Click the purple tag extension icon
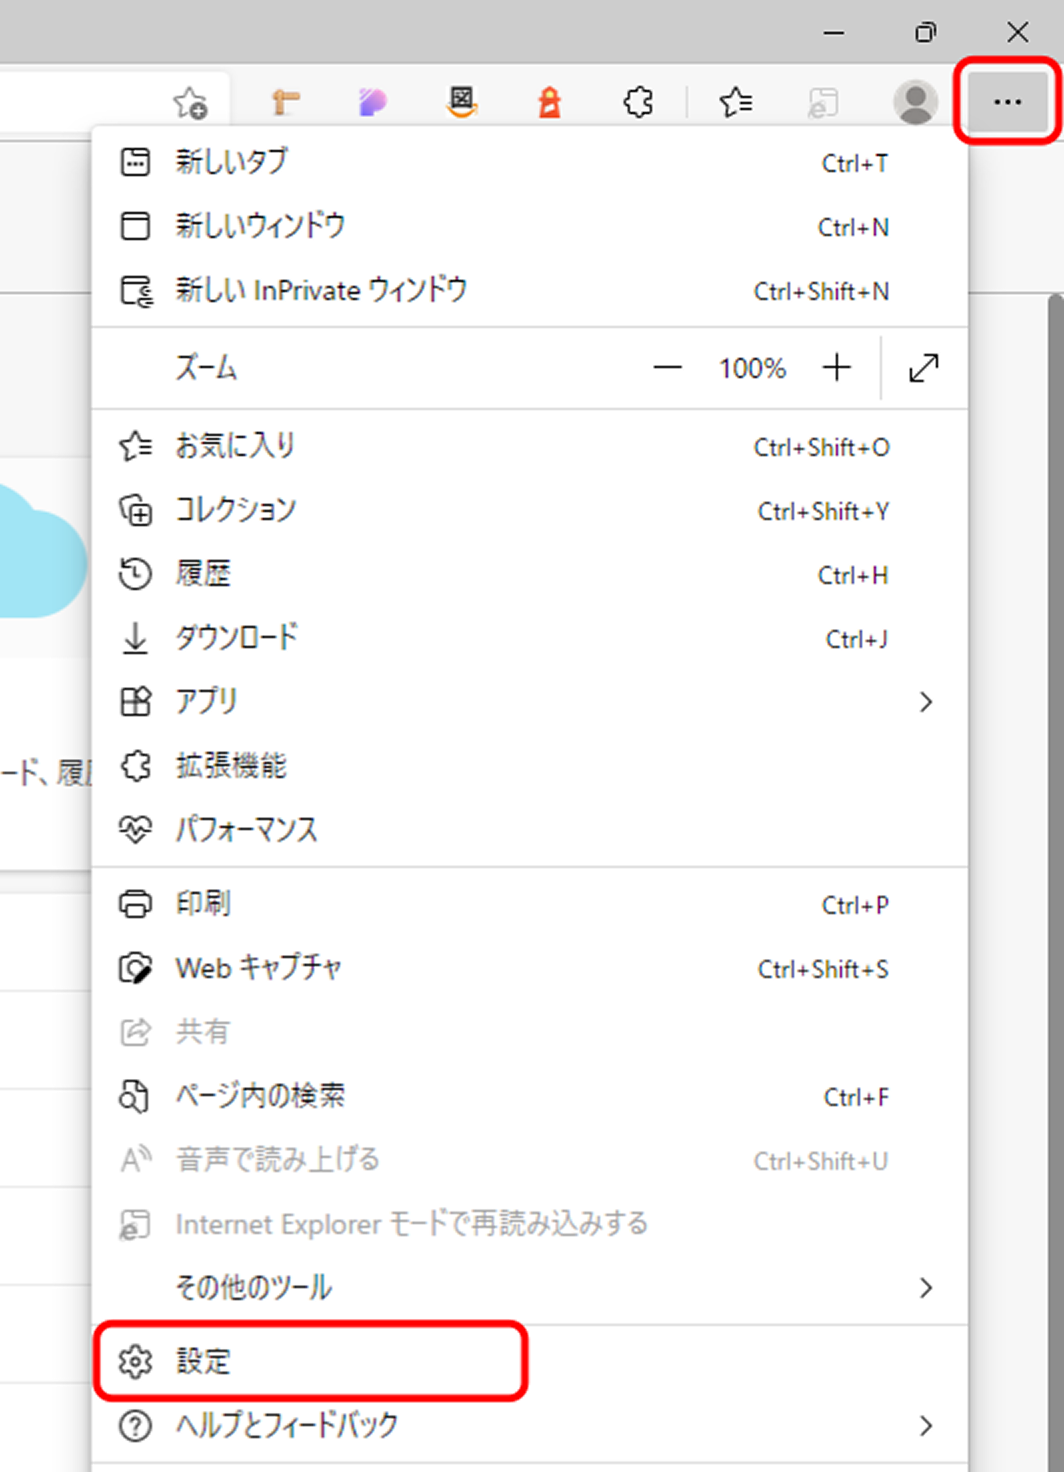Screen dimensions: 1064x1472 click(372, 101)
